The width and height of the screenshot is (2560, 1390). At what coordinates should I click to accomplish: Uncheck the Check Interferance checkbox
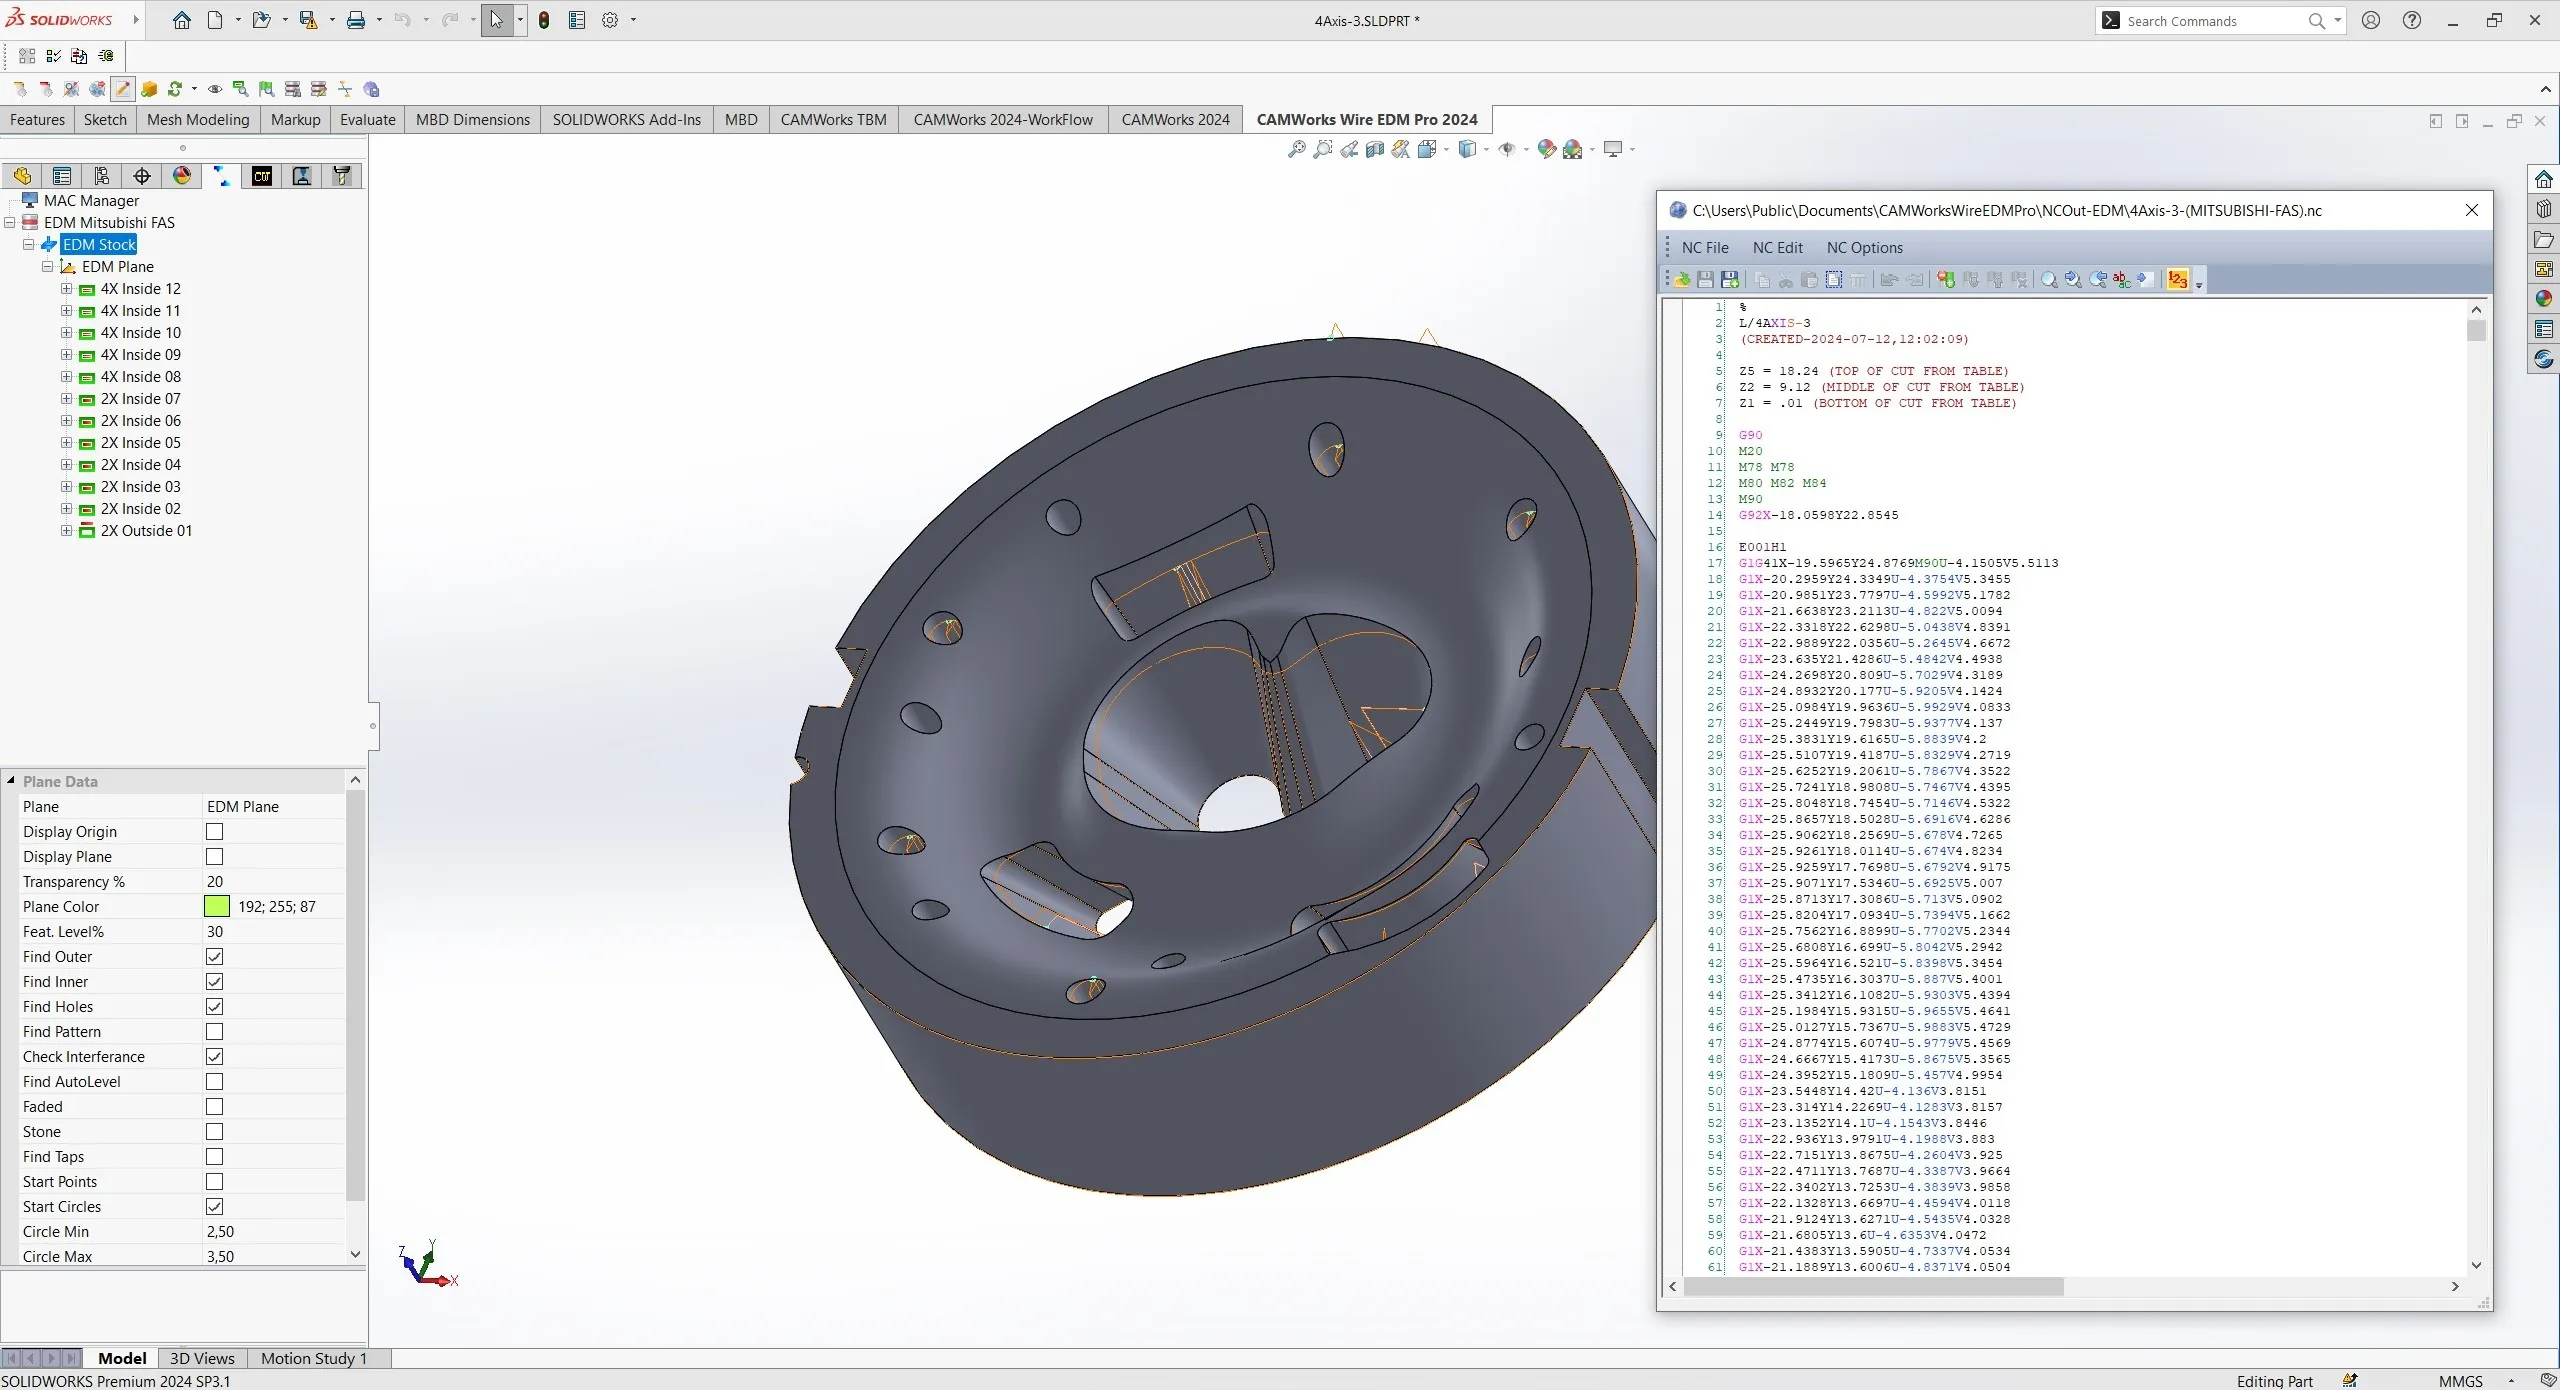coord(214,1057)
